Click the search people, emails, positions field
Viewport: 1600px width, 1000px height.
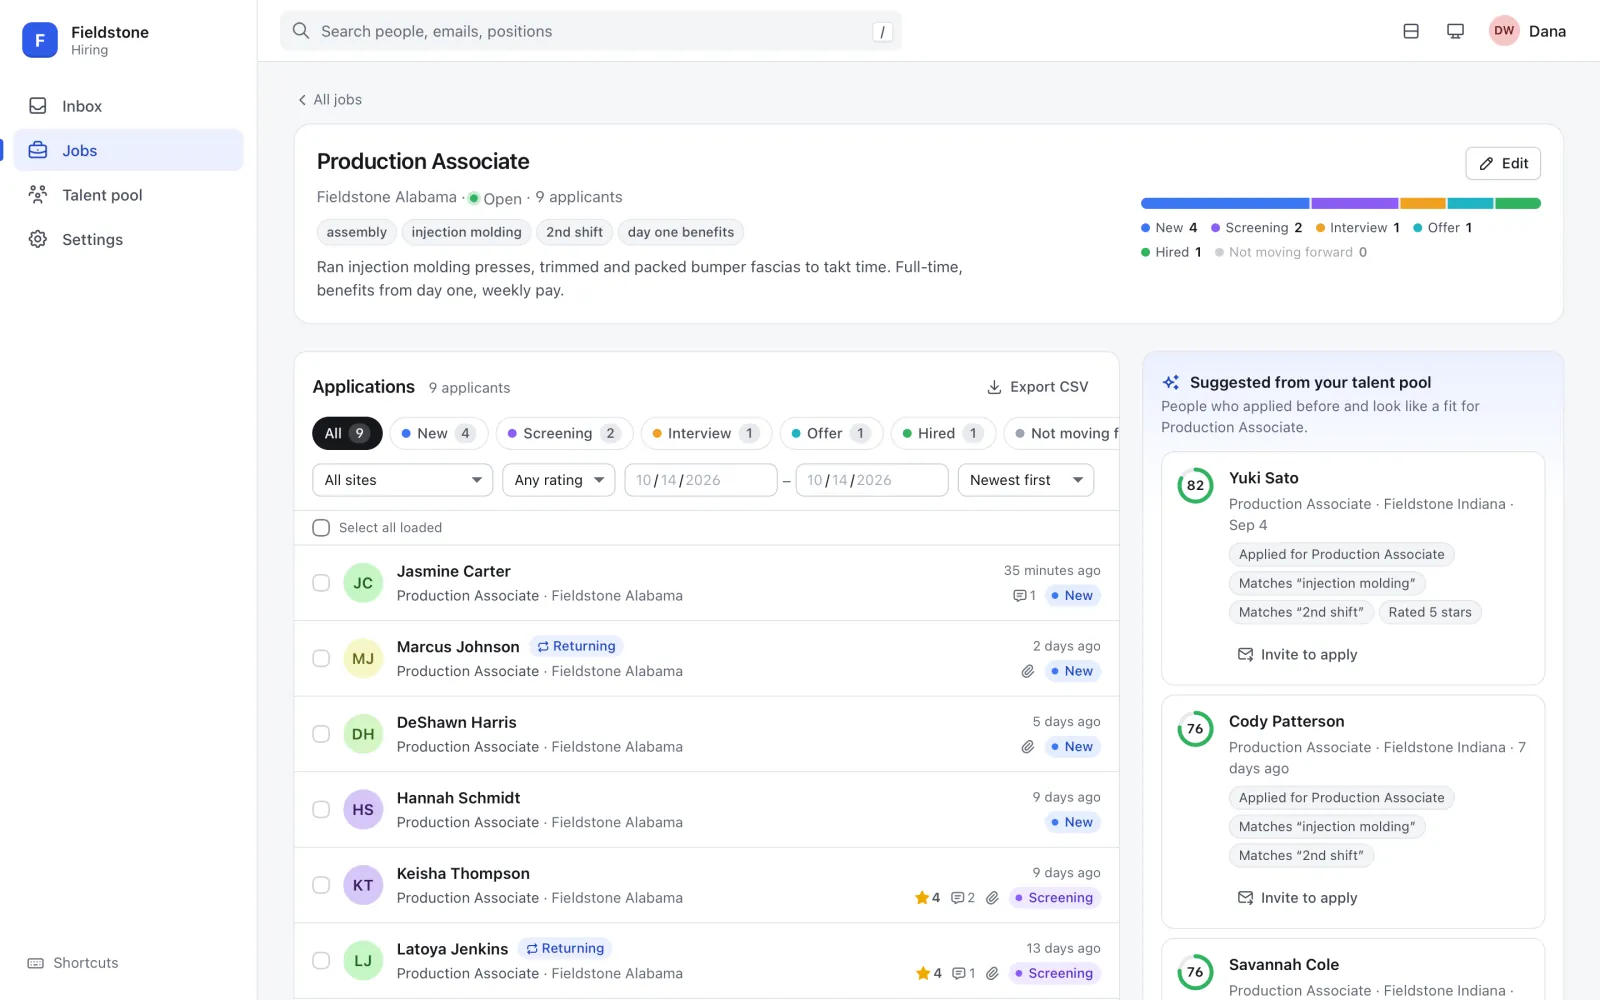coord(591,31)
